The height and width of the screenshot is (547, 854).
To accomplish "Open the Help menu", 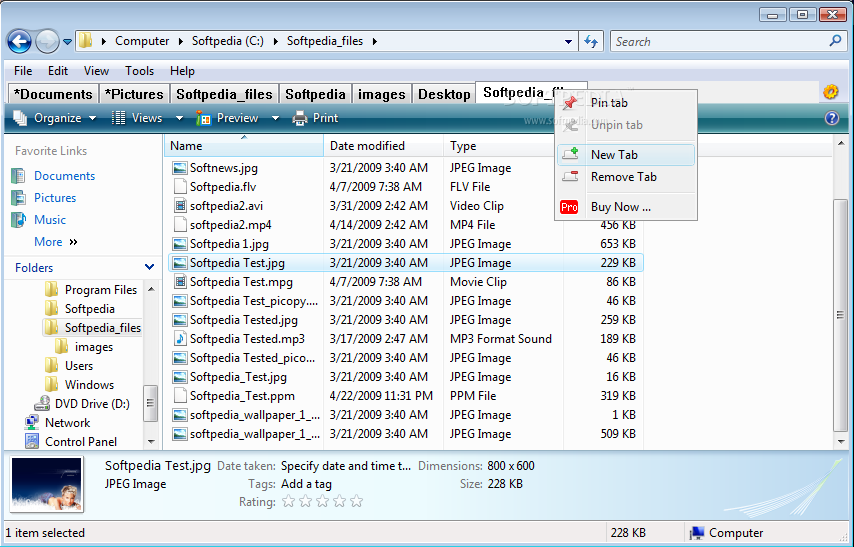I will (x=182, y=71).
